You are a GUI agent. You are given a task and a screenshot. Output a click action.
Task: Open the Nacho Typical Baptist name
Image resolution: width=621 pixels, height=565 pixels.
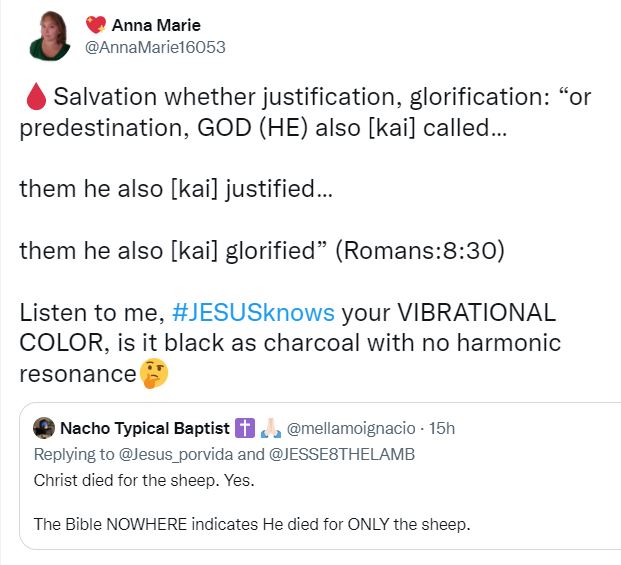click(x=143, y=429)
